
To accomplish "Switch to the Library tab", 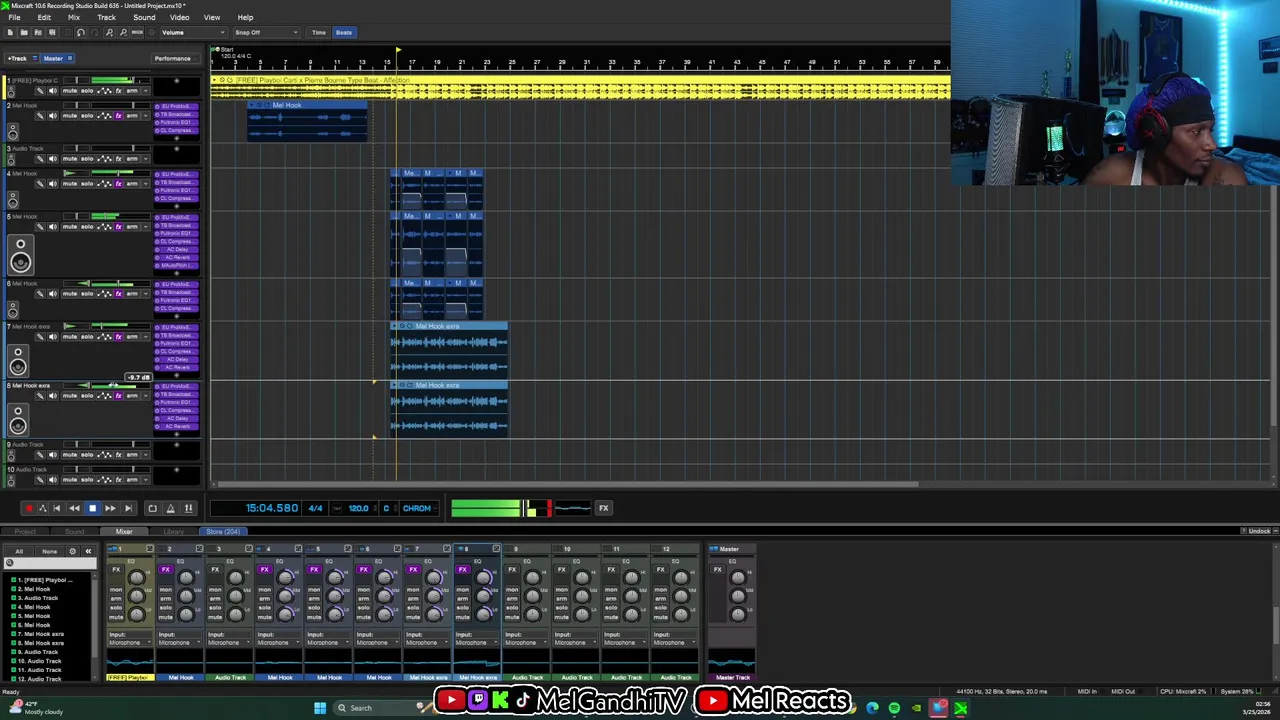I will pyautogui.click(x=173, y=532).
